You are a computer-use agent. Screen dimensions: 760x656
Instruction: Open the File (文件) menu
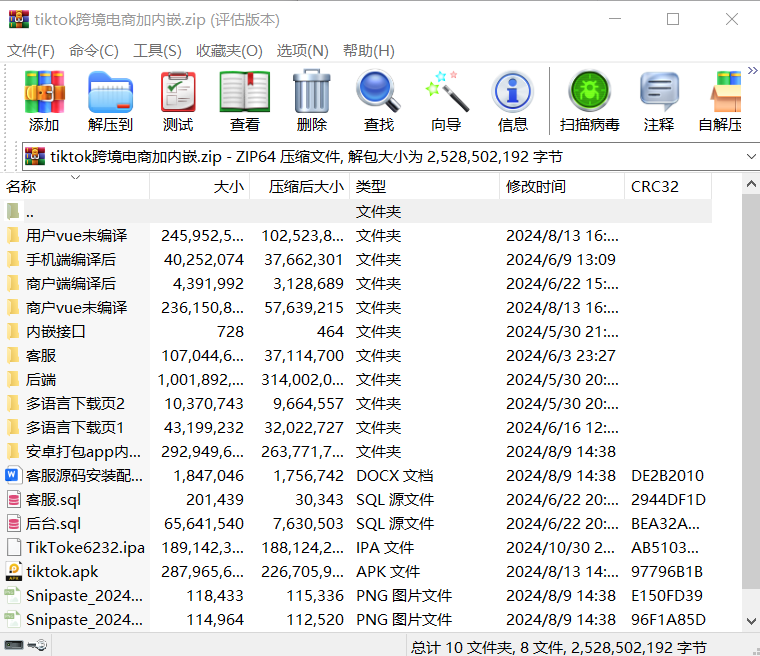coord(31,51)
